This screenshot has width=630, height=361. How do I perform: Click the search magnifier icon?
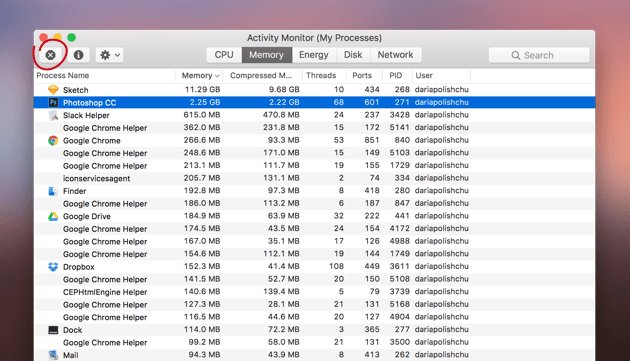tap(515, 55)
